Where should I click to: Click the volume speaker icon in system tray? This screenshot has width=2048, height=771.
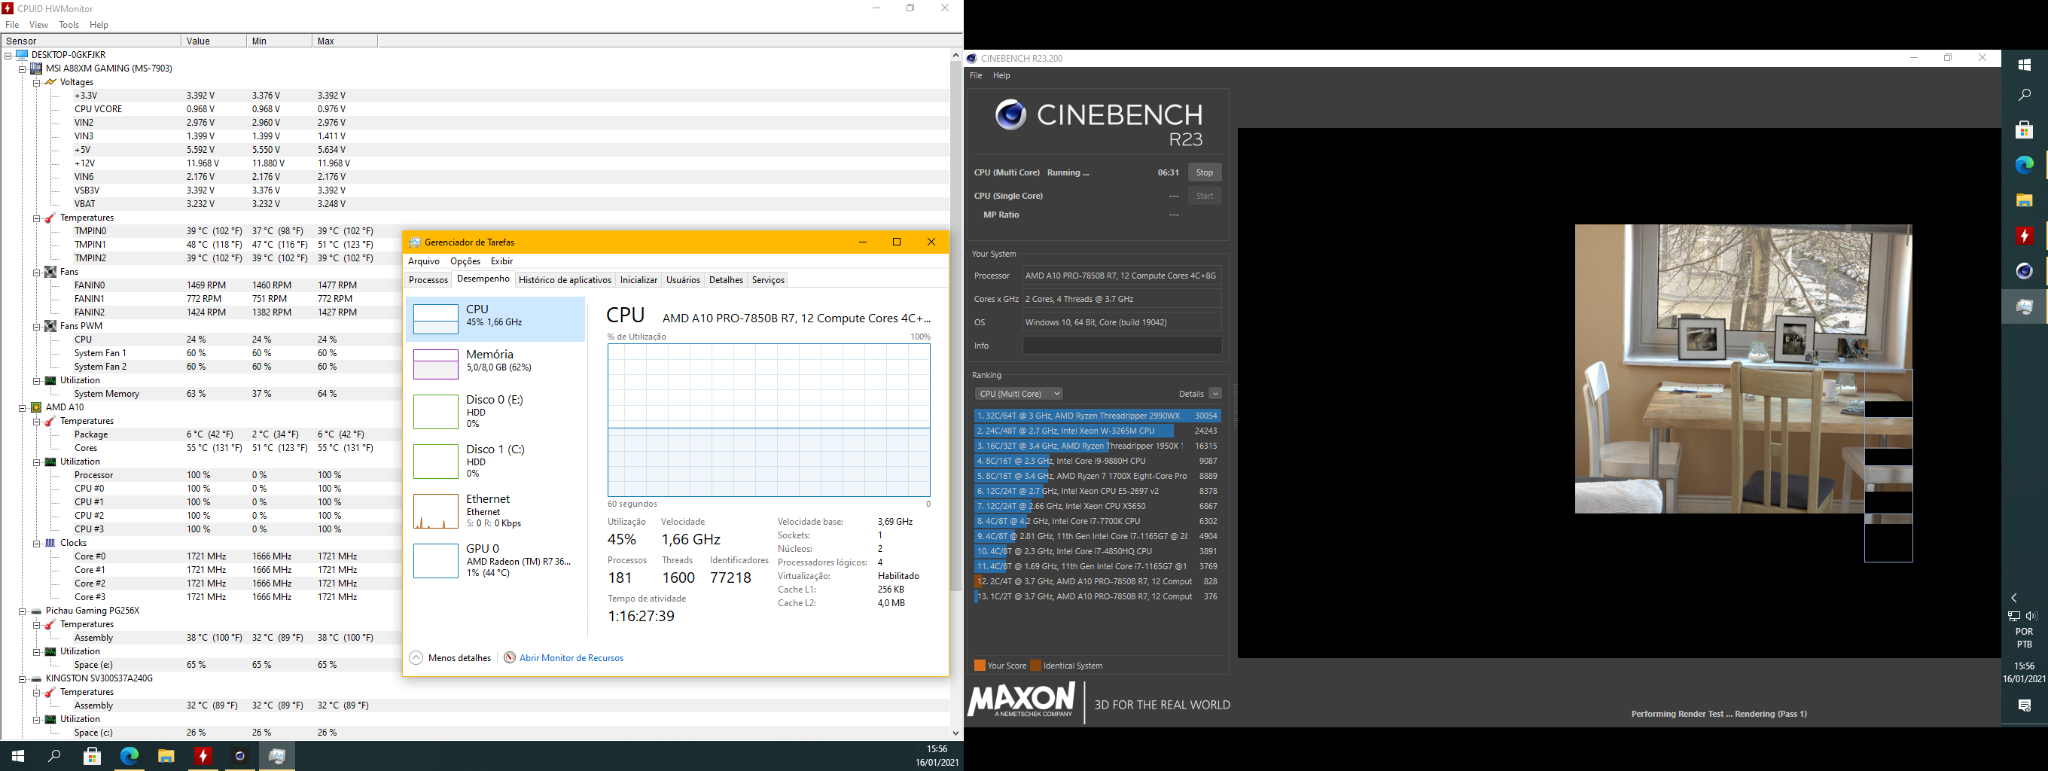[x=2031, y=616]
